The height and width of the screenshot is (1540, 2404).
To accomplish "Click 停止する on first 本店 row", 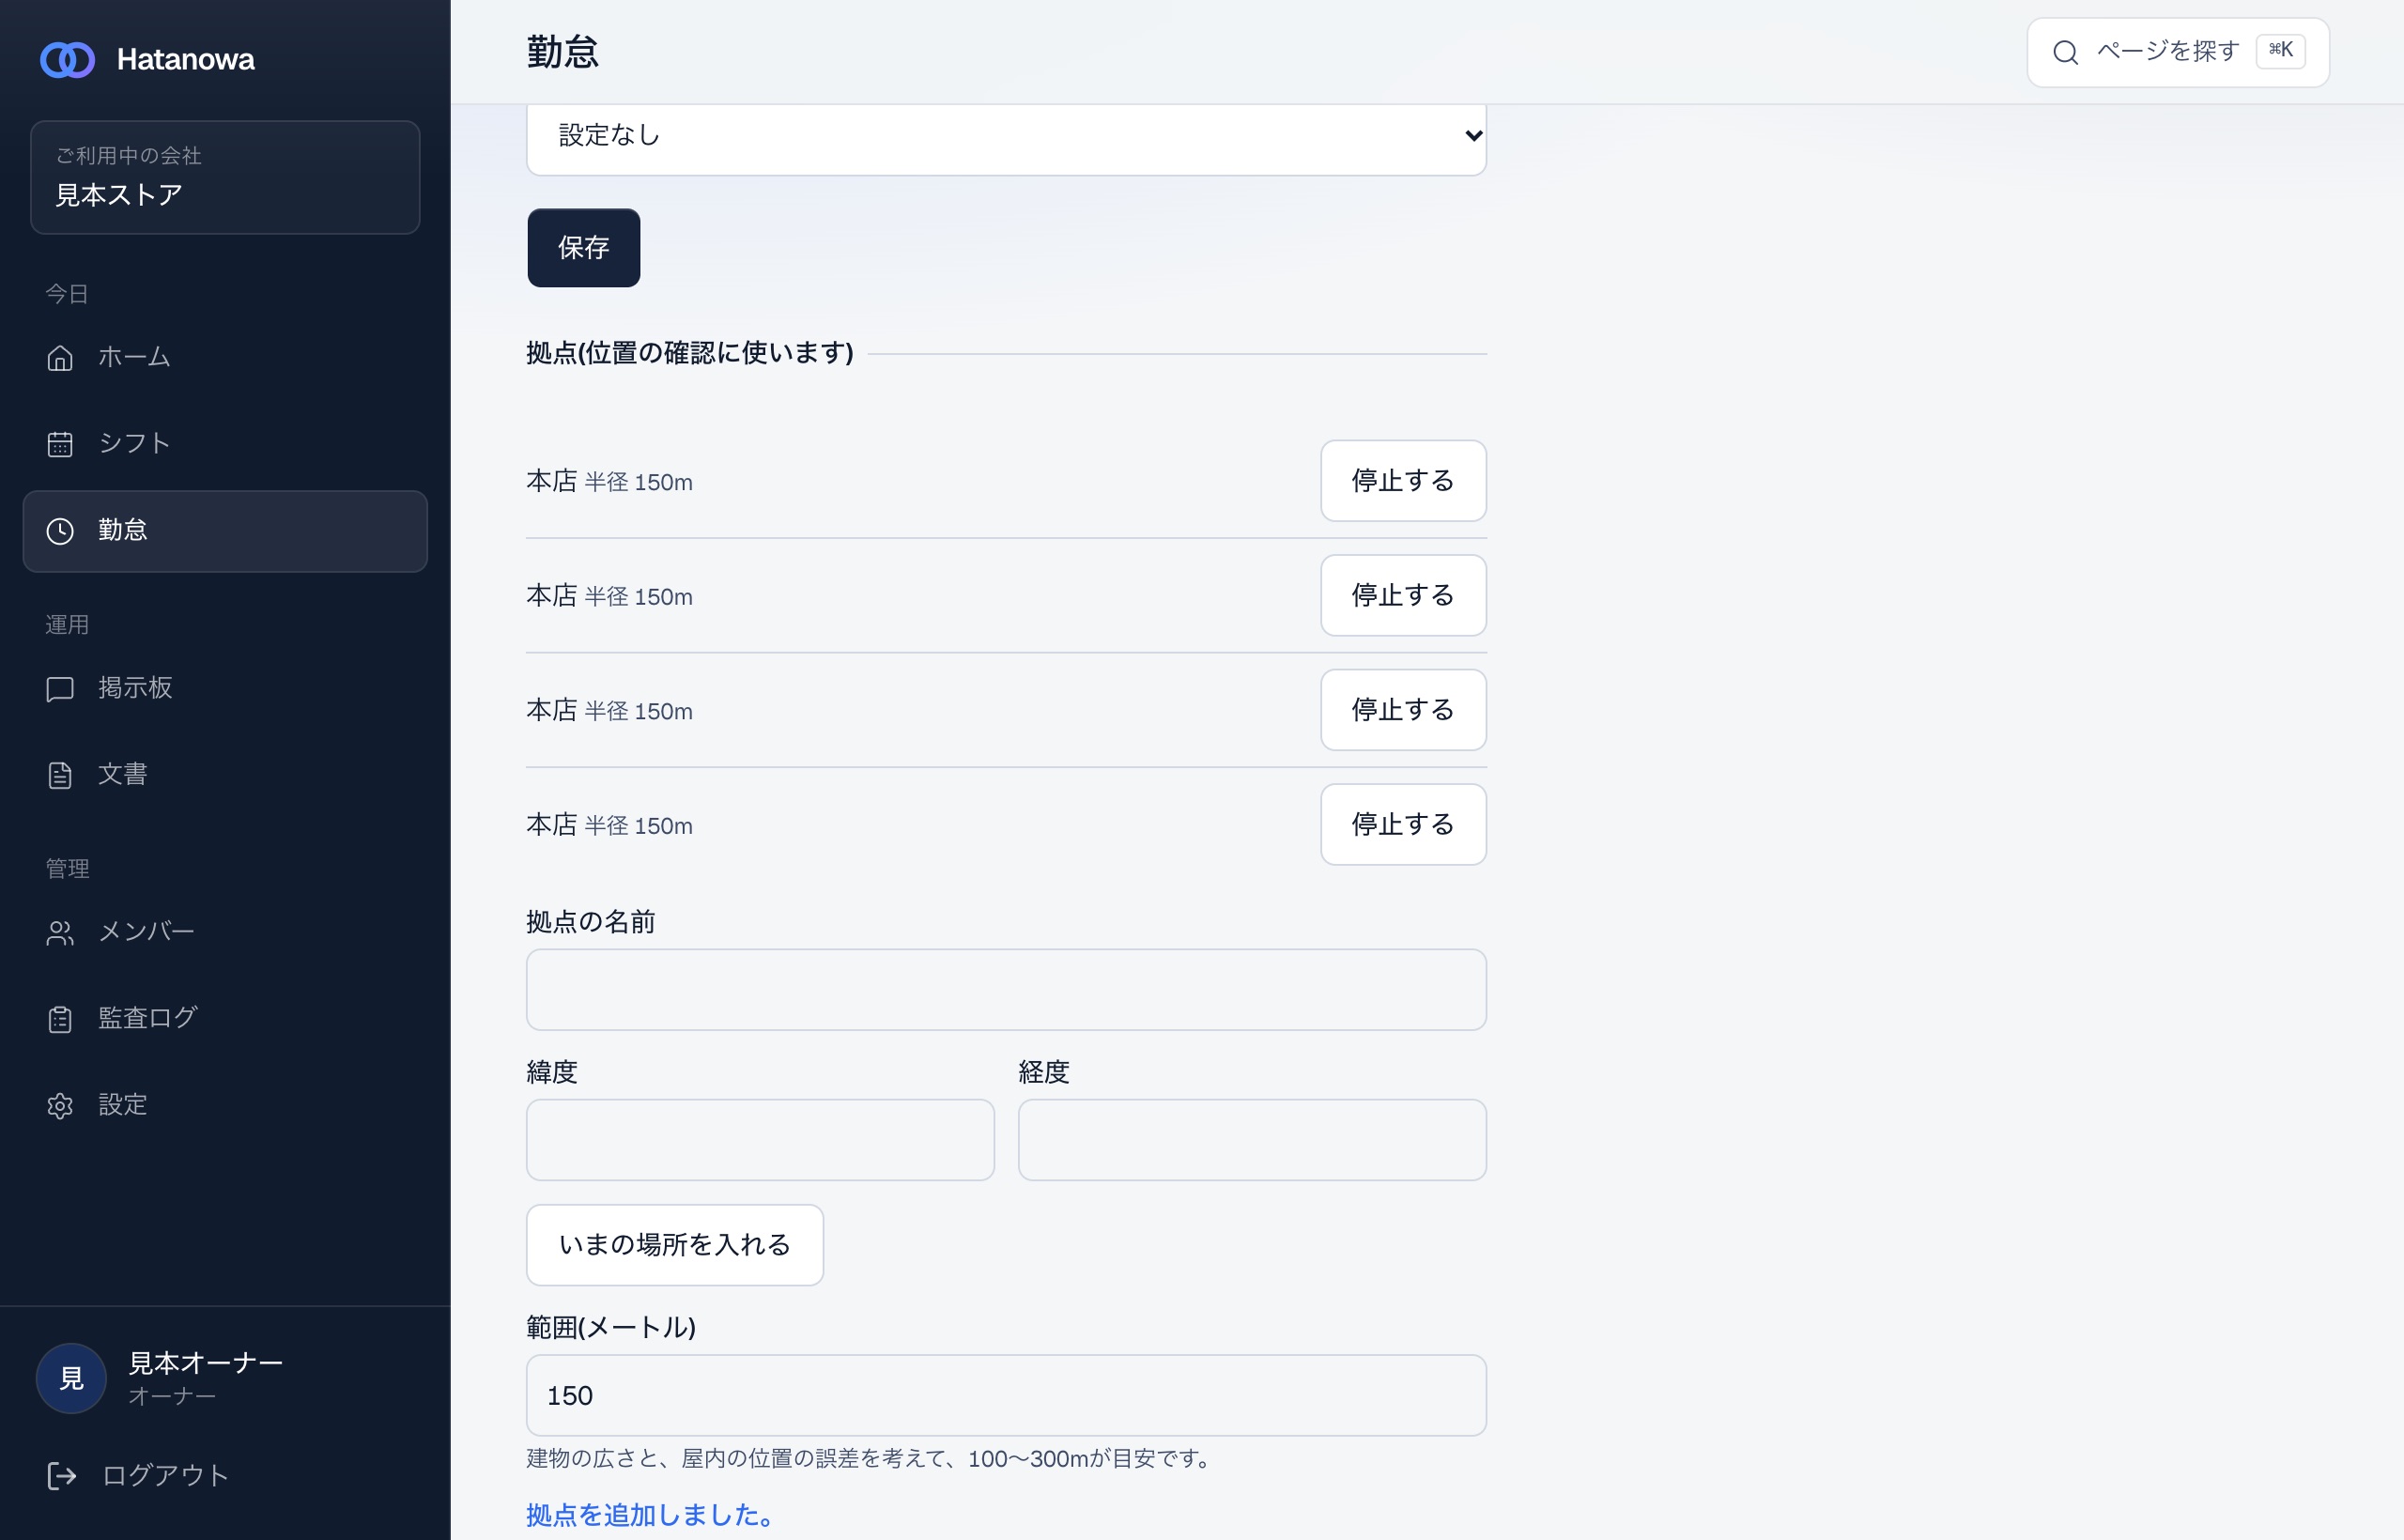I will coord(1403,481).
